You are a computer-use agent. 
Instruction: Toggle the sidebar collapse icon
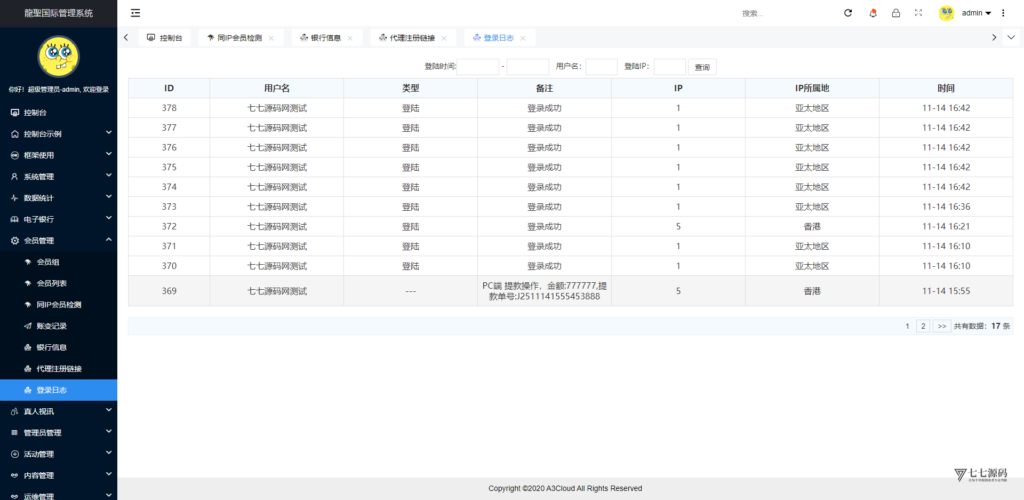tap(135, 13)
